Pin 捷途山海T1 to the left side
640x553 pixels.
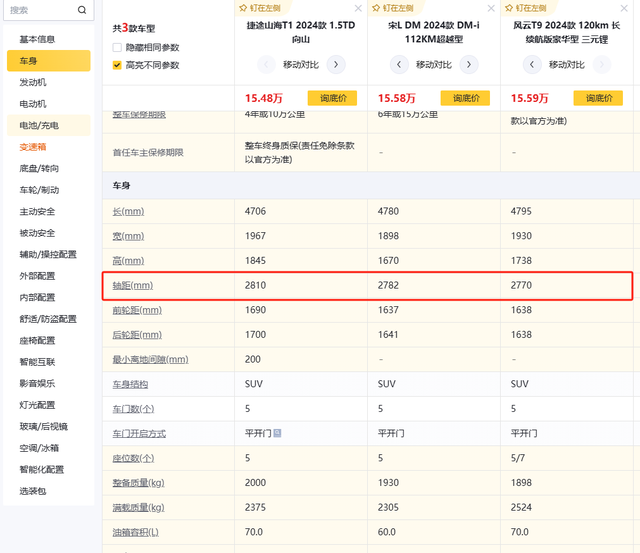pyautogui.click(x=260, y=8)
